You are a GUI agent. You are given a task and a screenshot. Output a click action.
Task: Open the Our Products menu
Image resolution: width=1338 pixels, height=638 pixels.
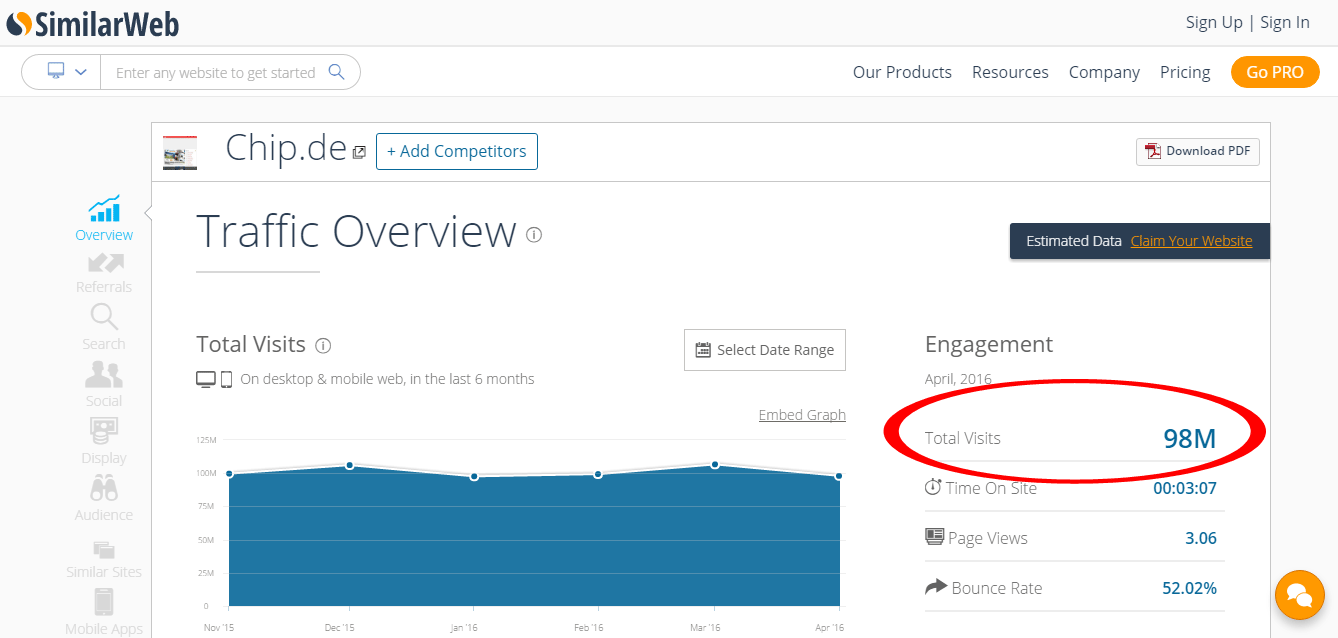coord(902,72)
